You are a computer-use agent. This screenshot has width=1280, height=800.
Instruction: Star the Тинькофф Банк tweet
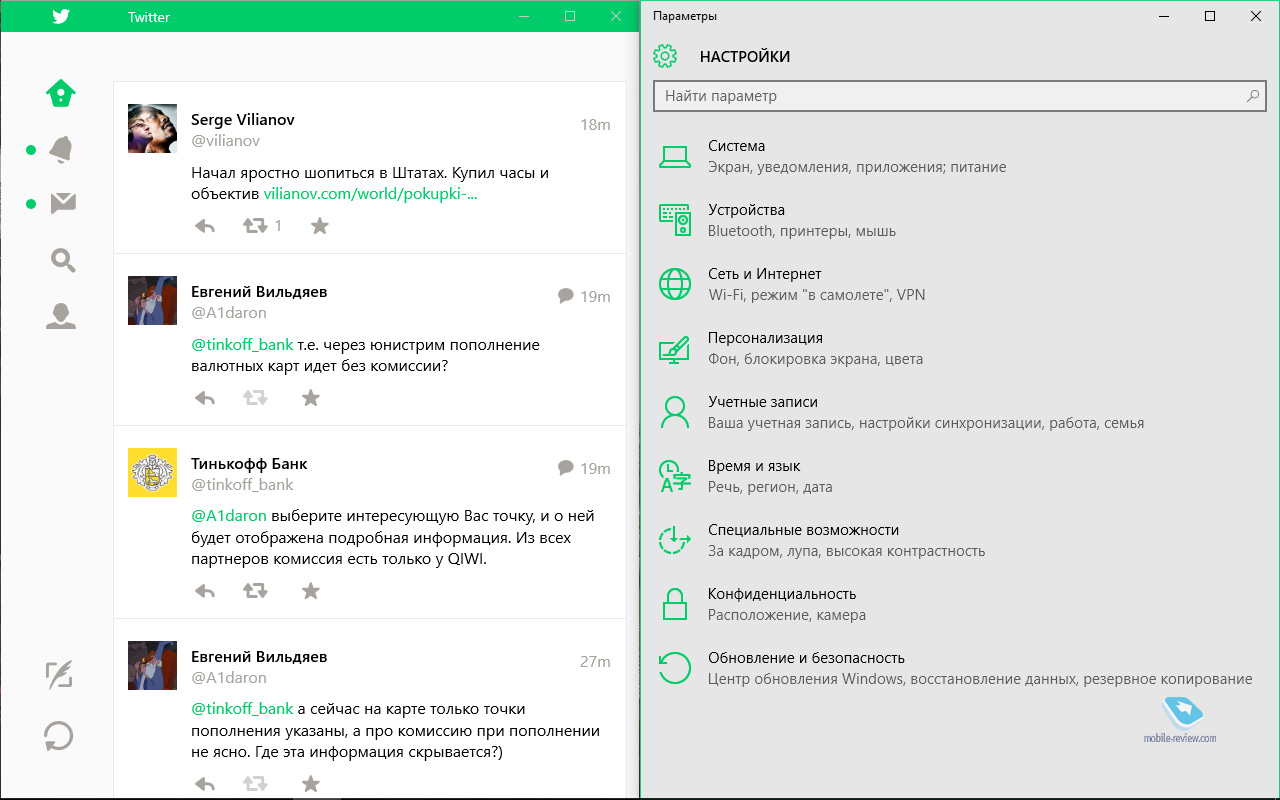[x=311, y=591]
